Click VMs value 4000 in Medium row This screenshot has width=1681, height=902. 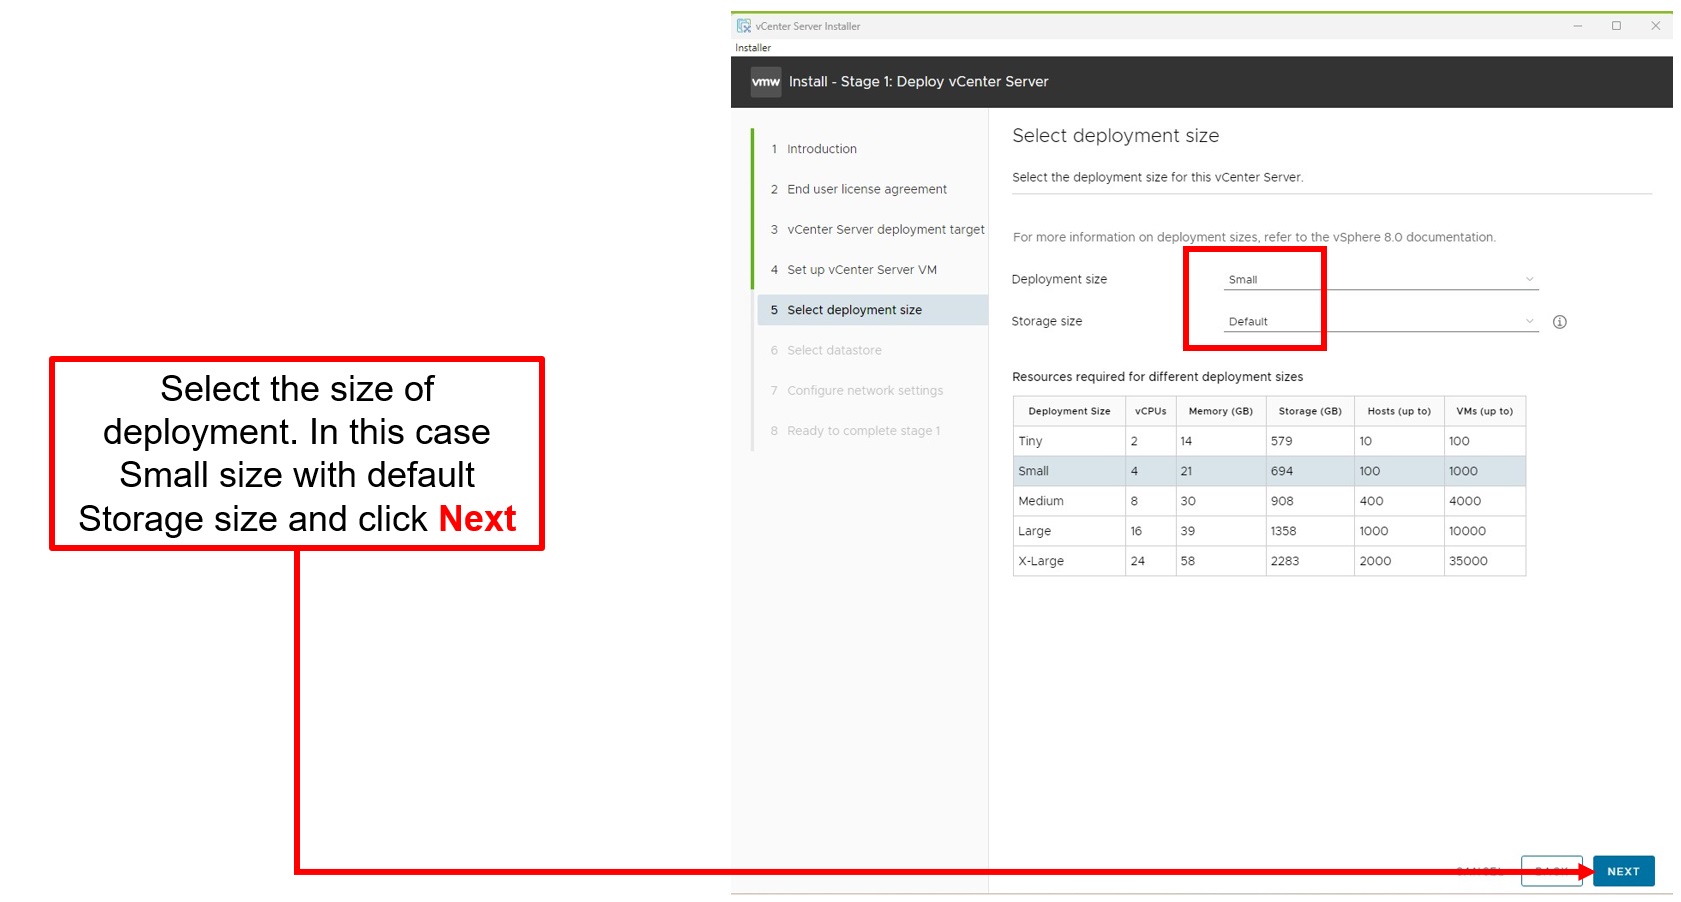click(1485, 501)
